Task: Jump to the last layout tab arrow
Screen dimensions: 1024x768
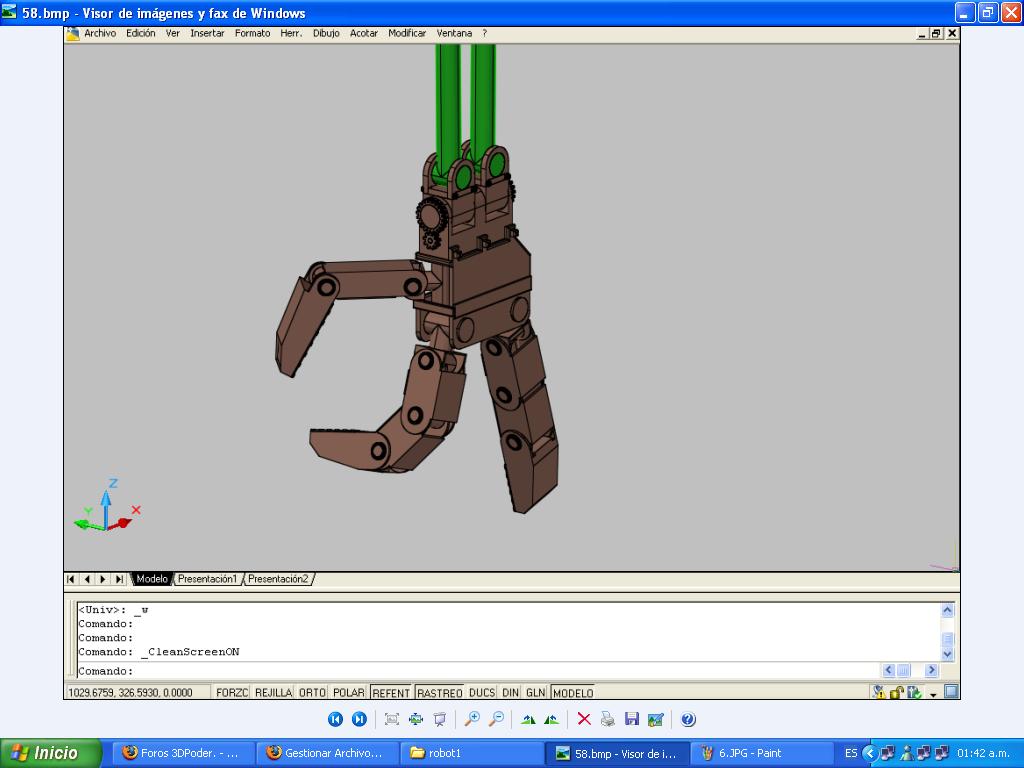Action: pos(119,579)
